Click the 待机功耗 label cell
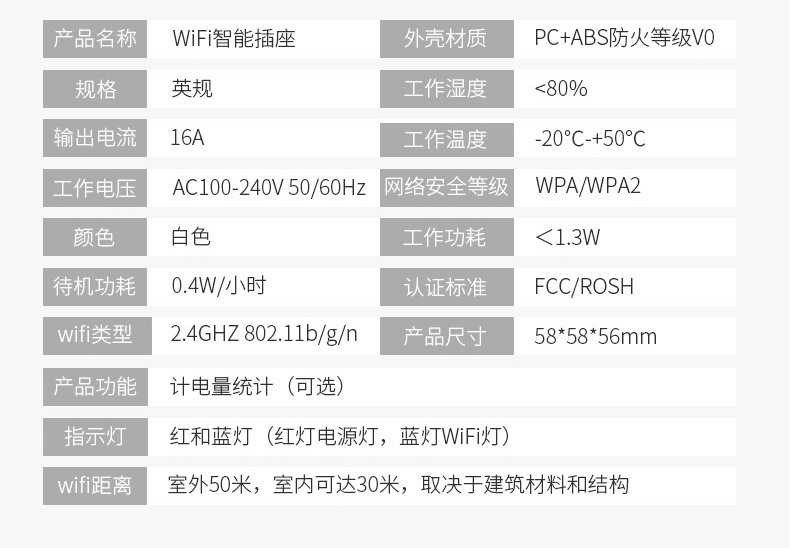Screen dimensions: 790x548 95,287
